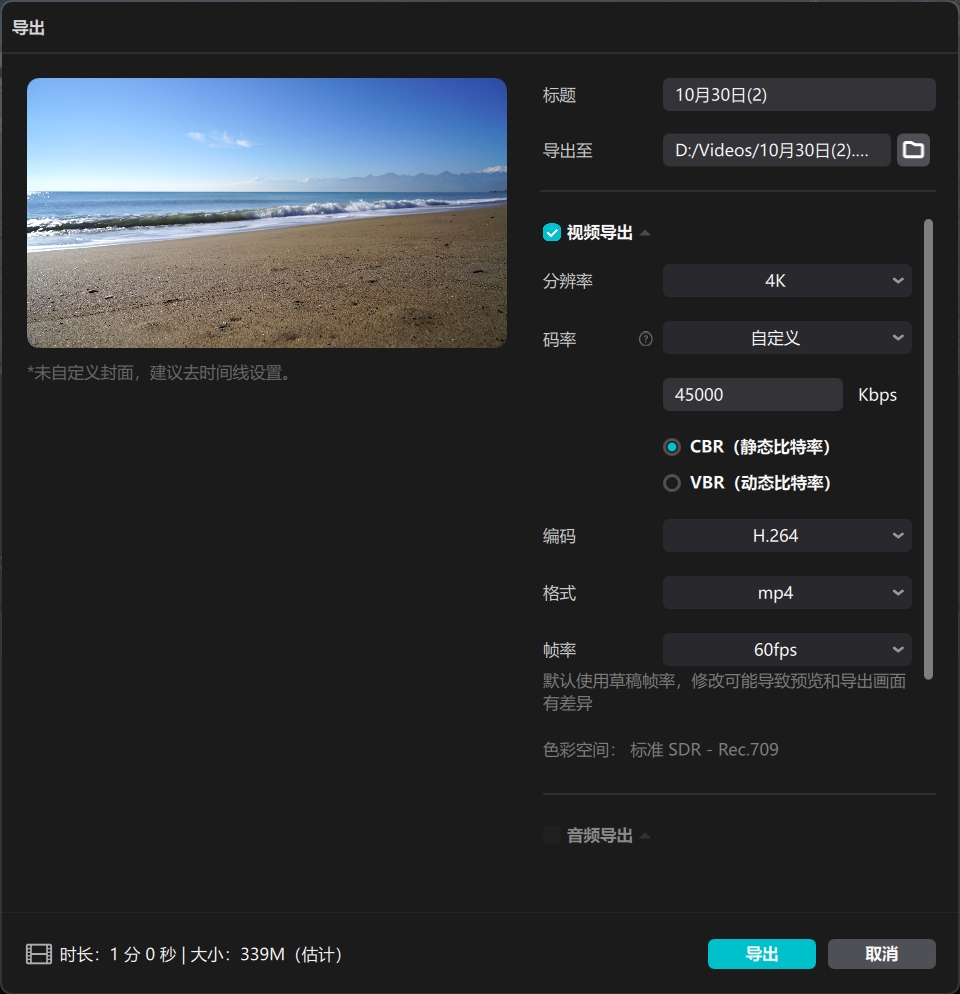Open the 分辨率 dropdown showing 4K
Screen dimensions: 960x994
click(786, 281)
